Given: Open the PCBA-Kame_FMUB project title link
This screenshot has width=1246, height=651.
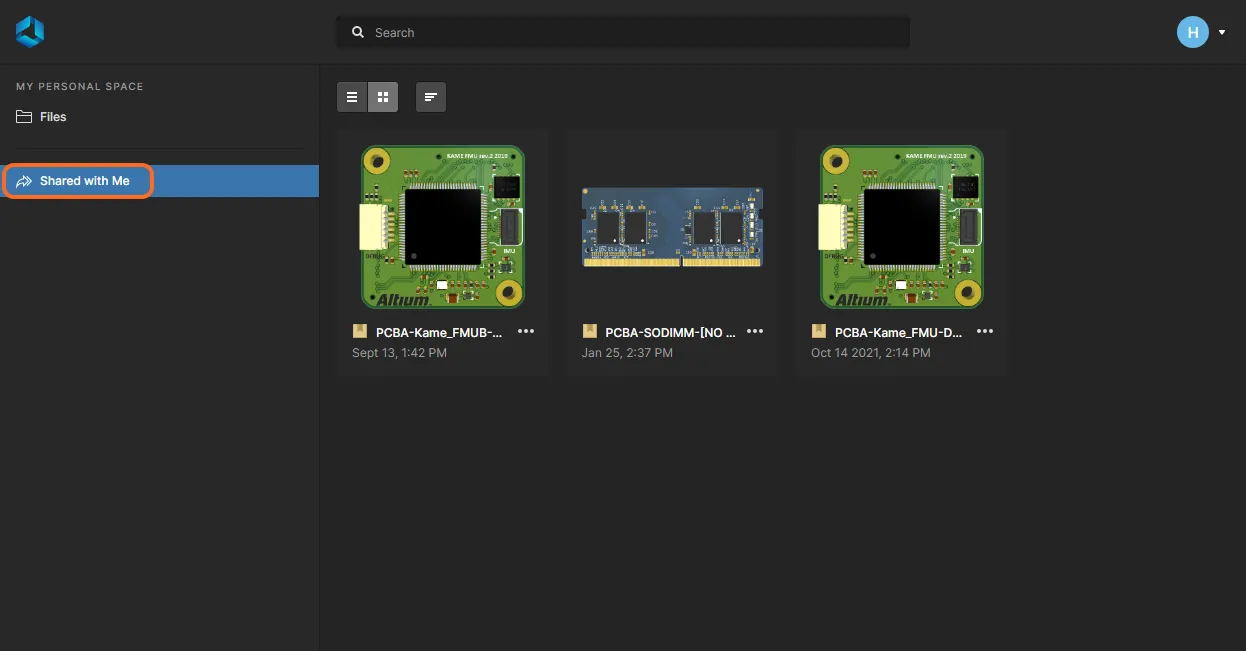Looking at the screenshot, I should click(438, 332).
